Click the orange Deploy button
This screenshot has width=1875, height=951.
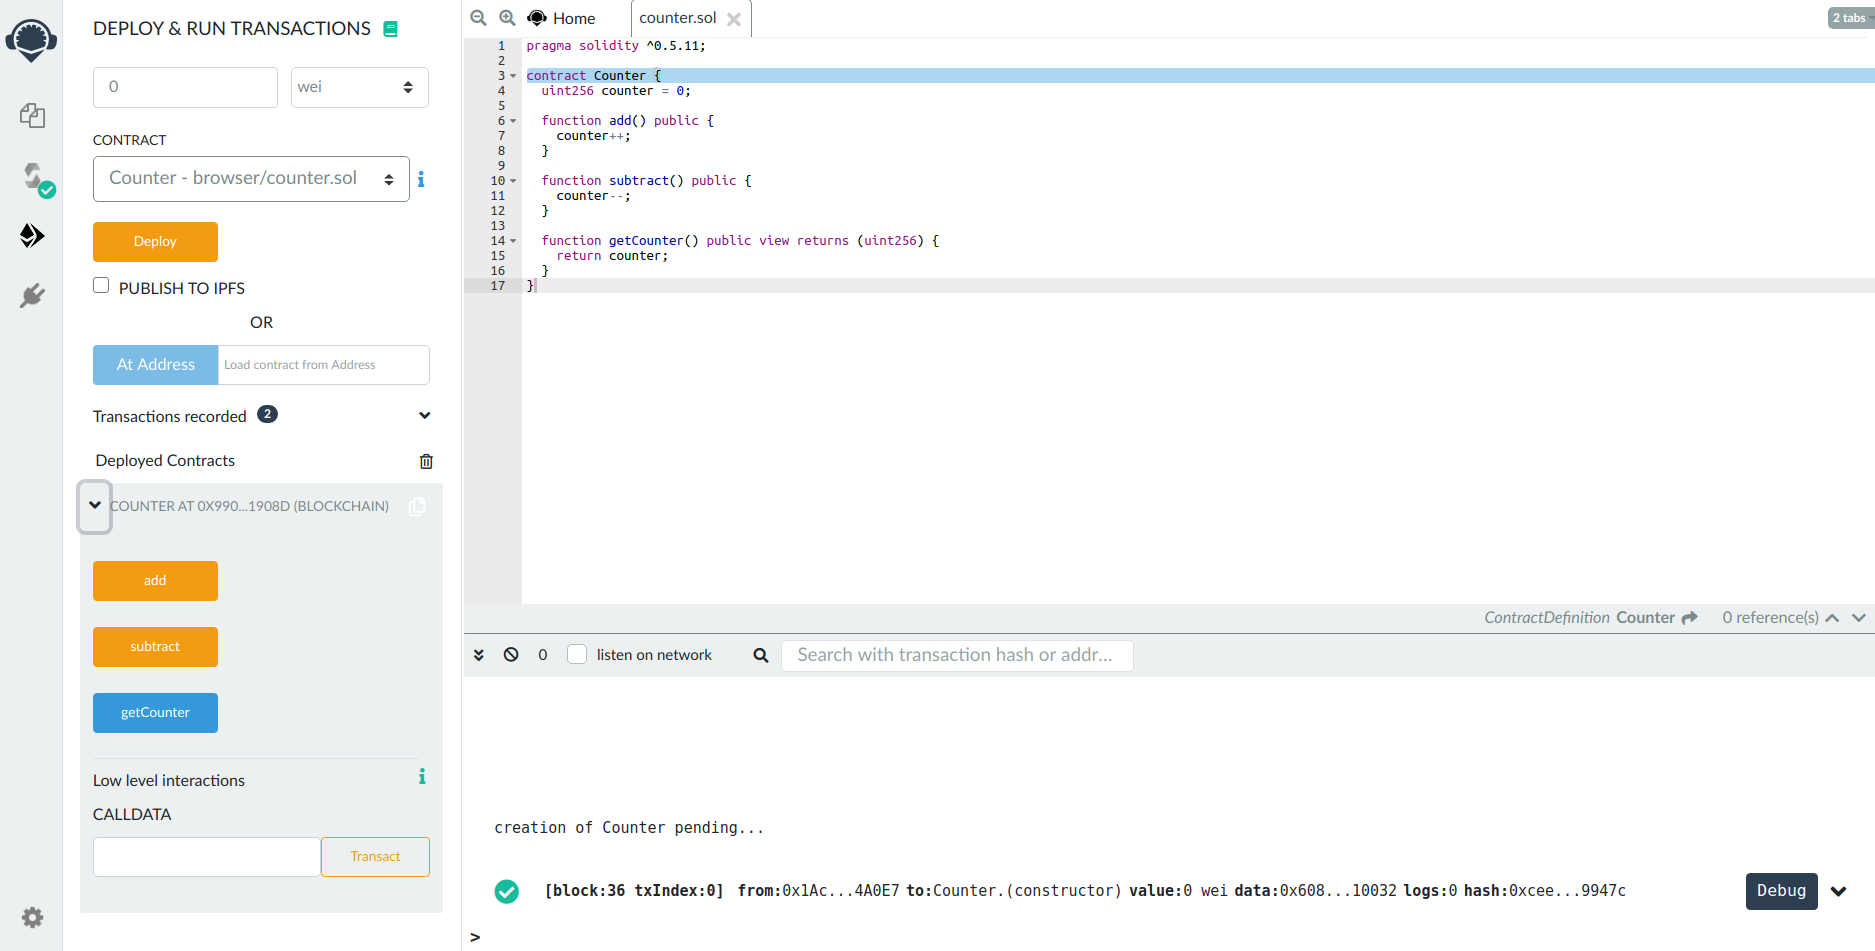(x=155, y=242)
